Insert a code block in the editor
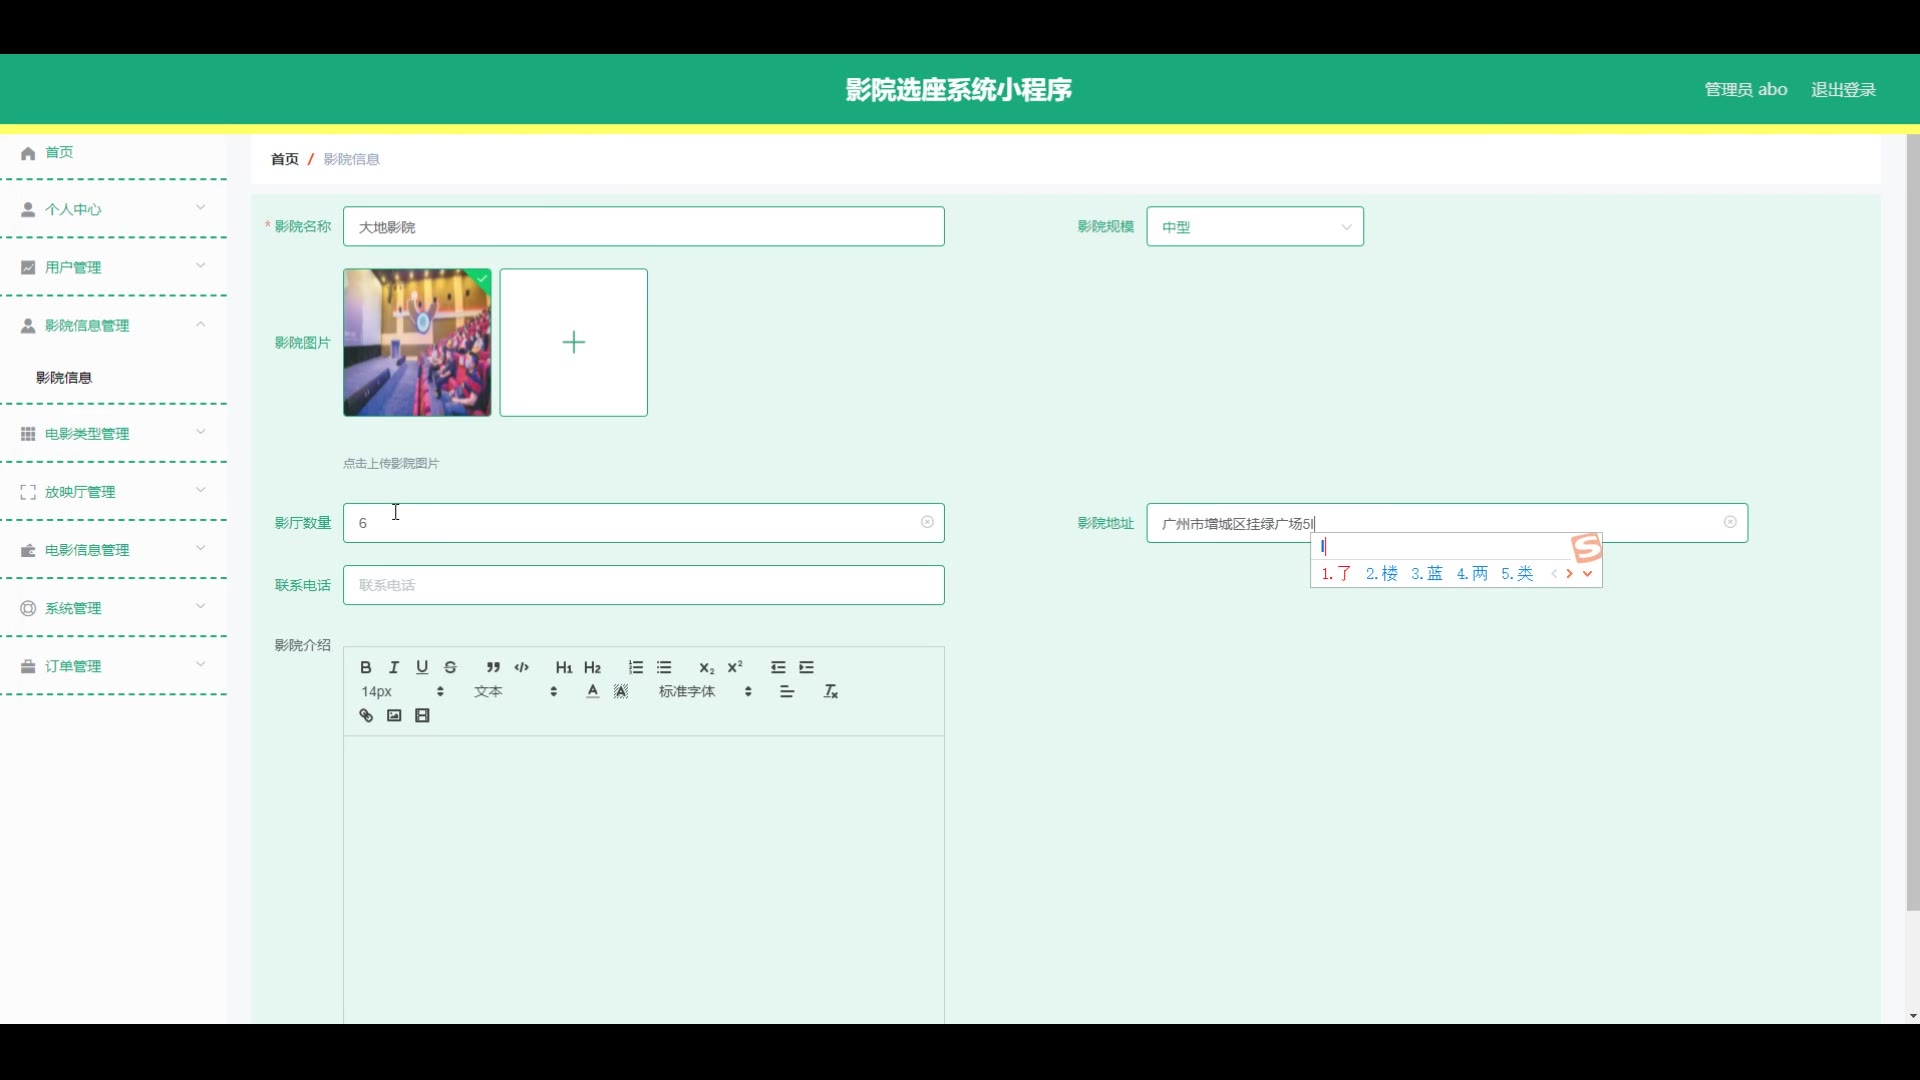Image resolution: width=1920 pixels, height=1080 pixels. click(x=521, y=667)
